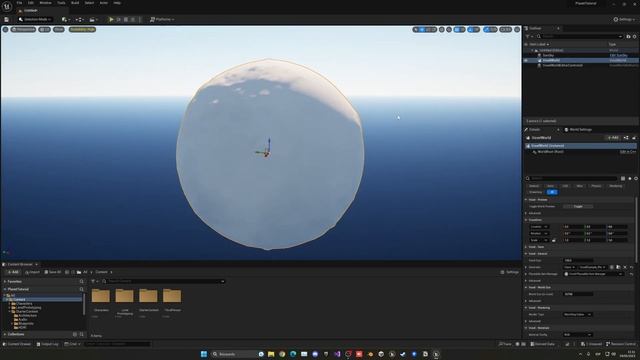Screen dimensions: 640x360
Task: Click the Unreal Engine logo icon
Action: click(7, 6)
